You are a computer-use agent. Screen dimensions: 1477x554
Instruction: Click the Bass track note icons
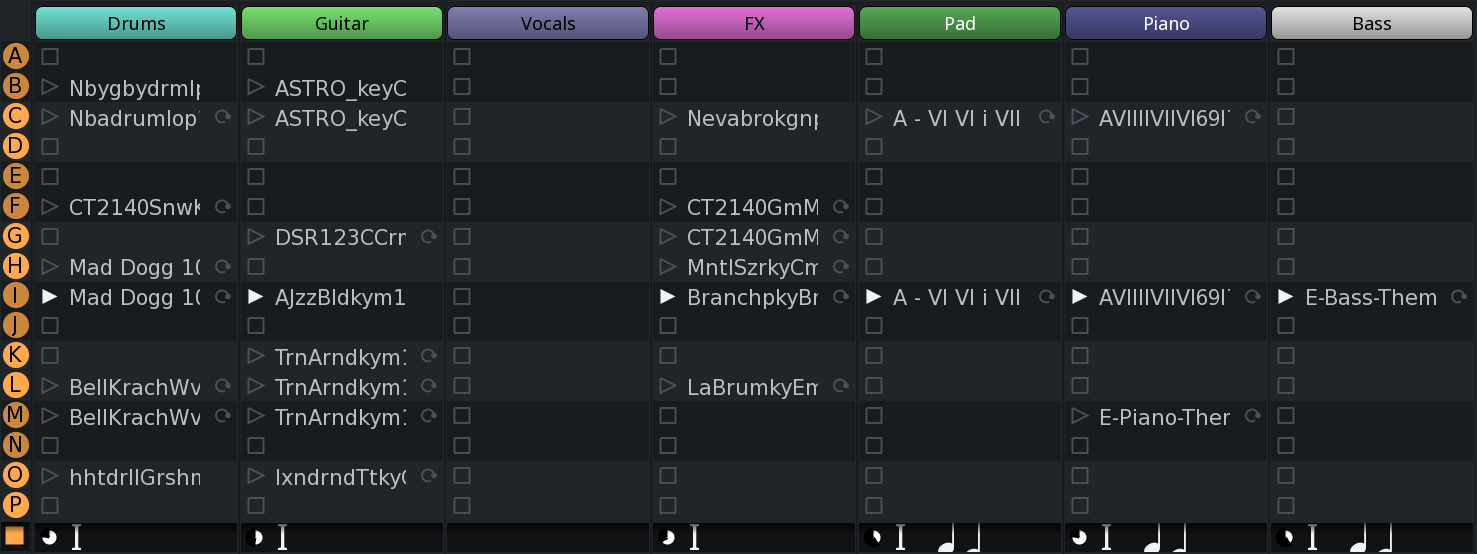pos(1372,539)
